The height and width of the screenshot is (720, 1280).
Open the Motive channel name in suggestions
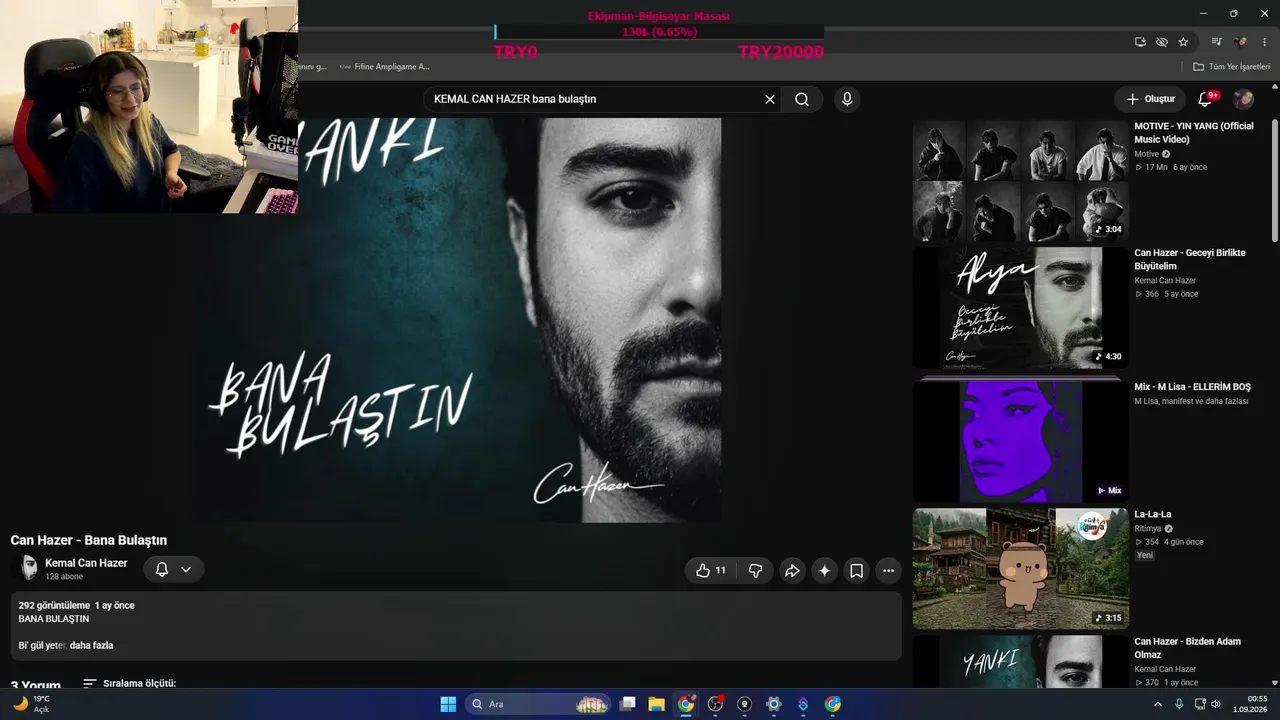pos(1146,154)
